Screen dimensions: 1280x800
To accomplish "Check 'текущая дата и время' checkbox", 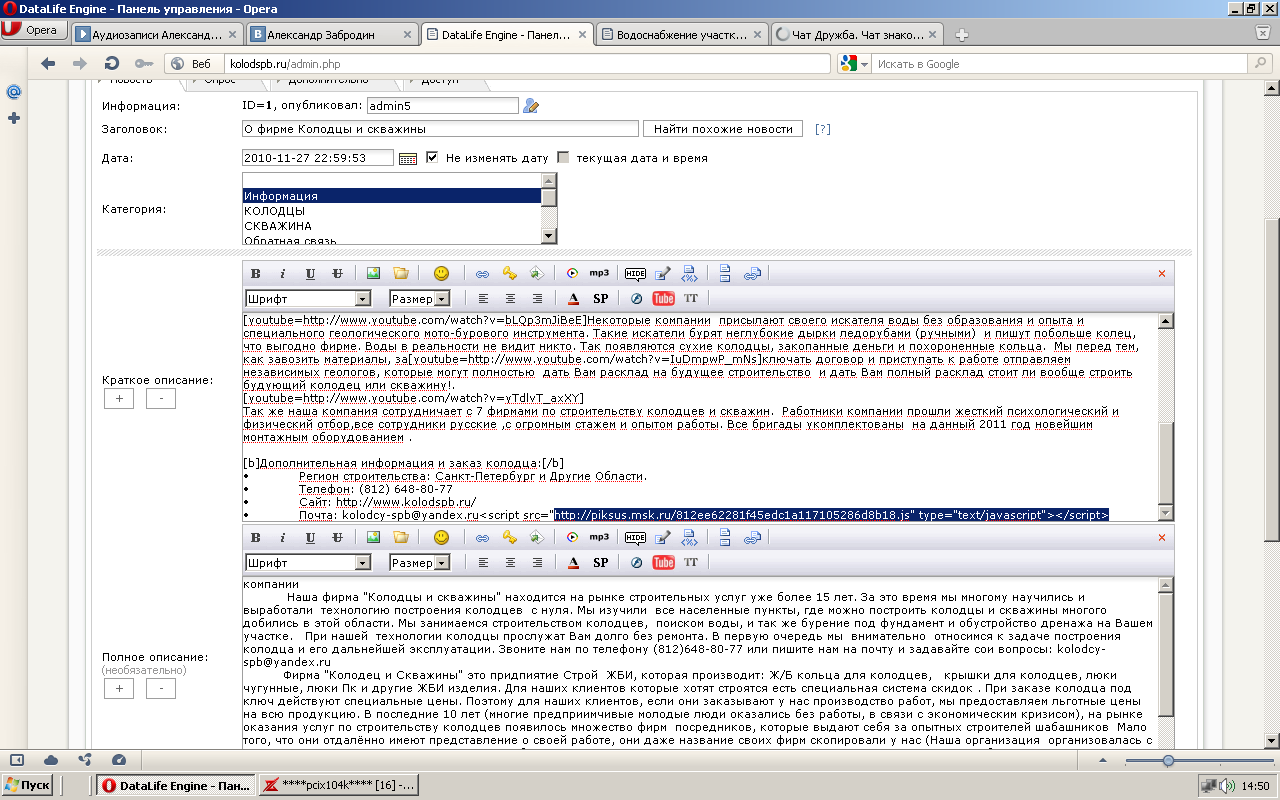I will pyautogui.click(x=563, y=157).
